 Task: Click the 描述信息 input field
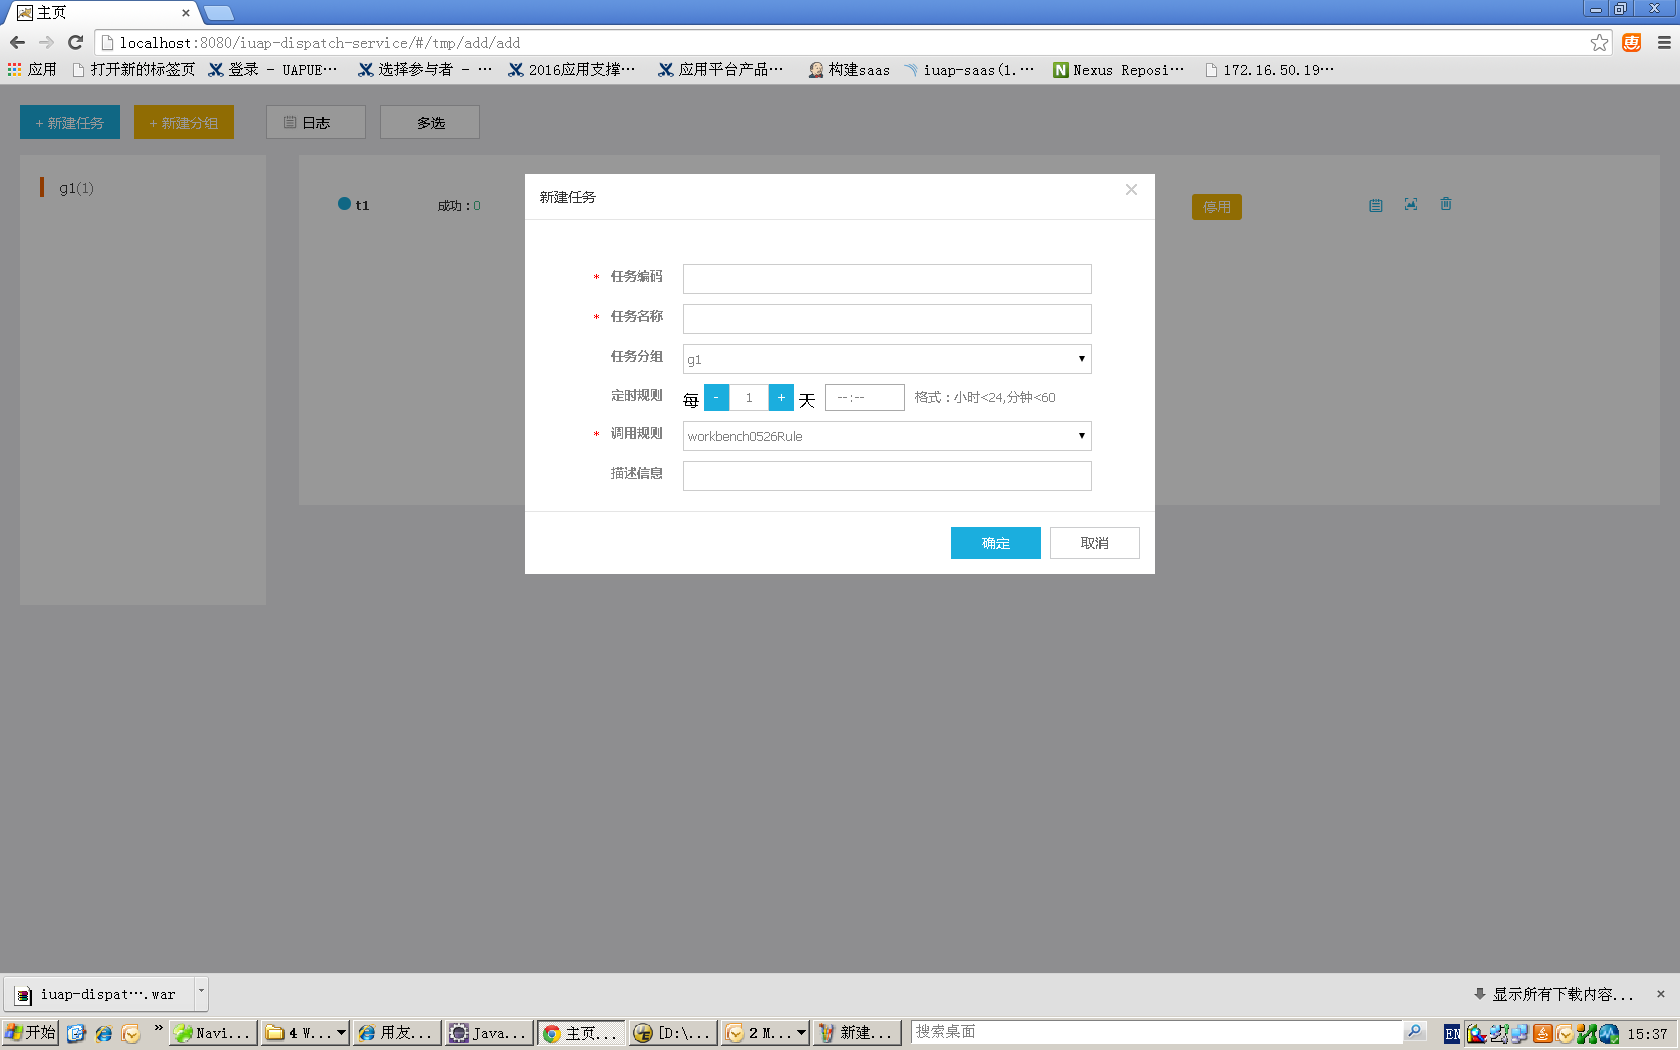[886, 476]
